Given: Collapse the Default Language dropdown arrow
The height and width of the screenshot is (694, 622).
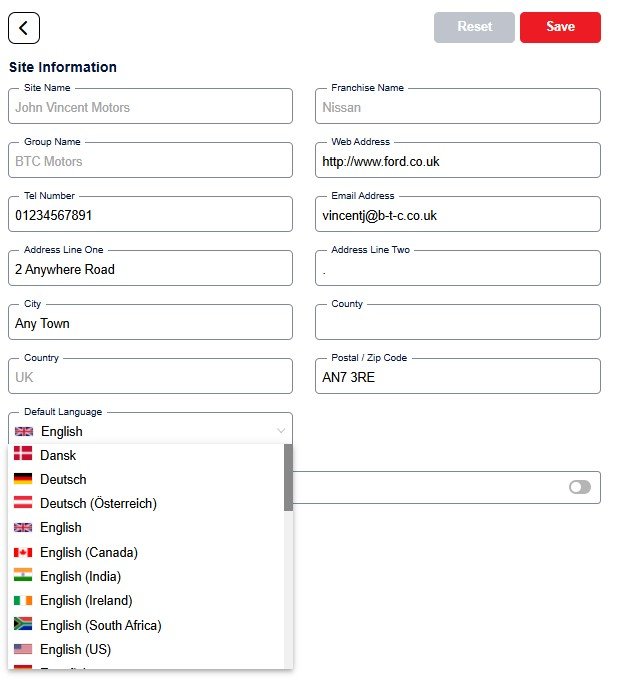Looking at the screenshot, I should point(281,432).
